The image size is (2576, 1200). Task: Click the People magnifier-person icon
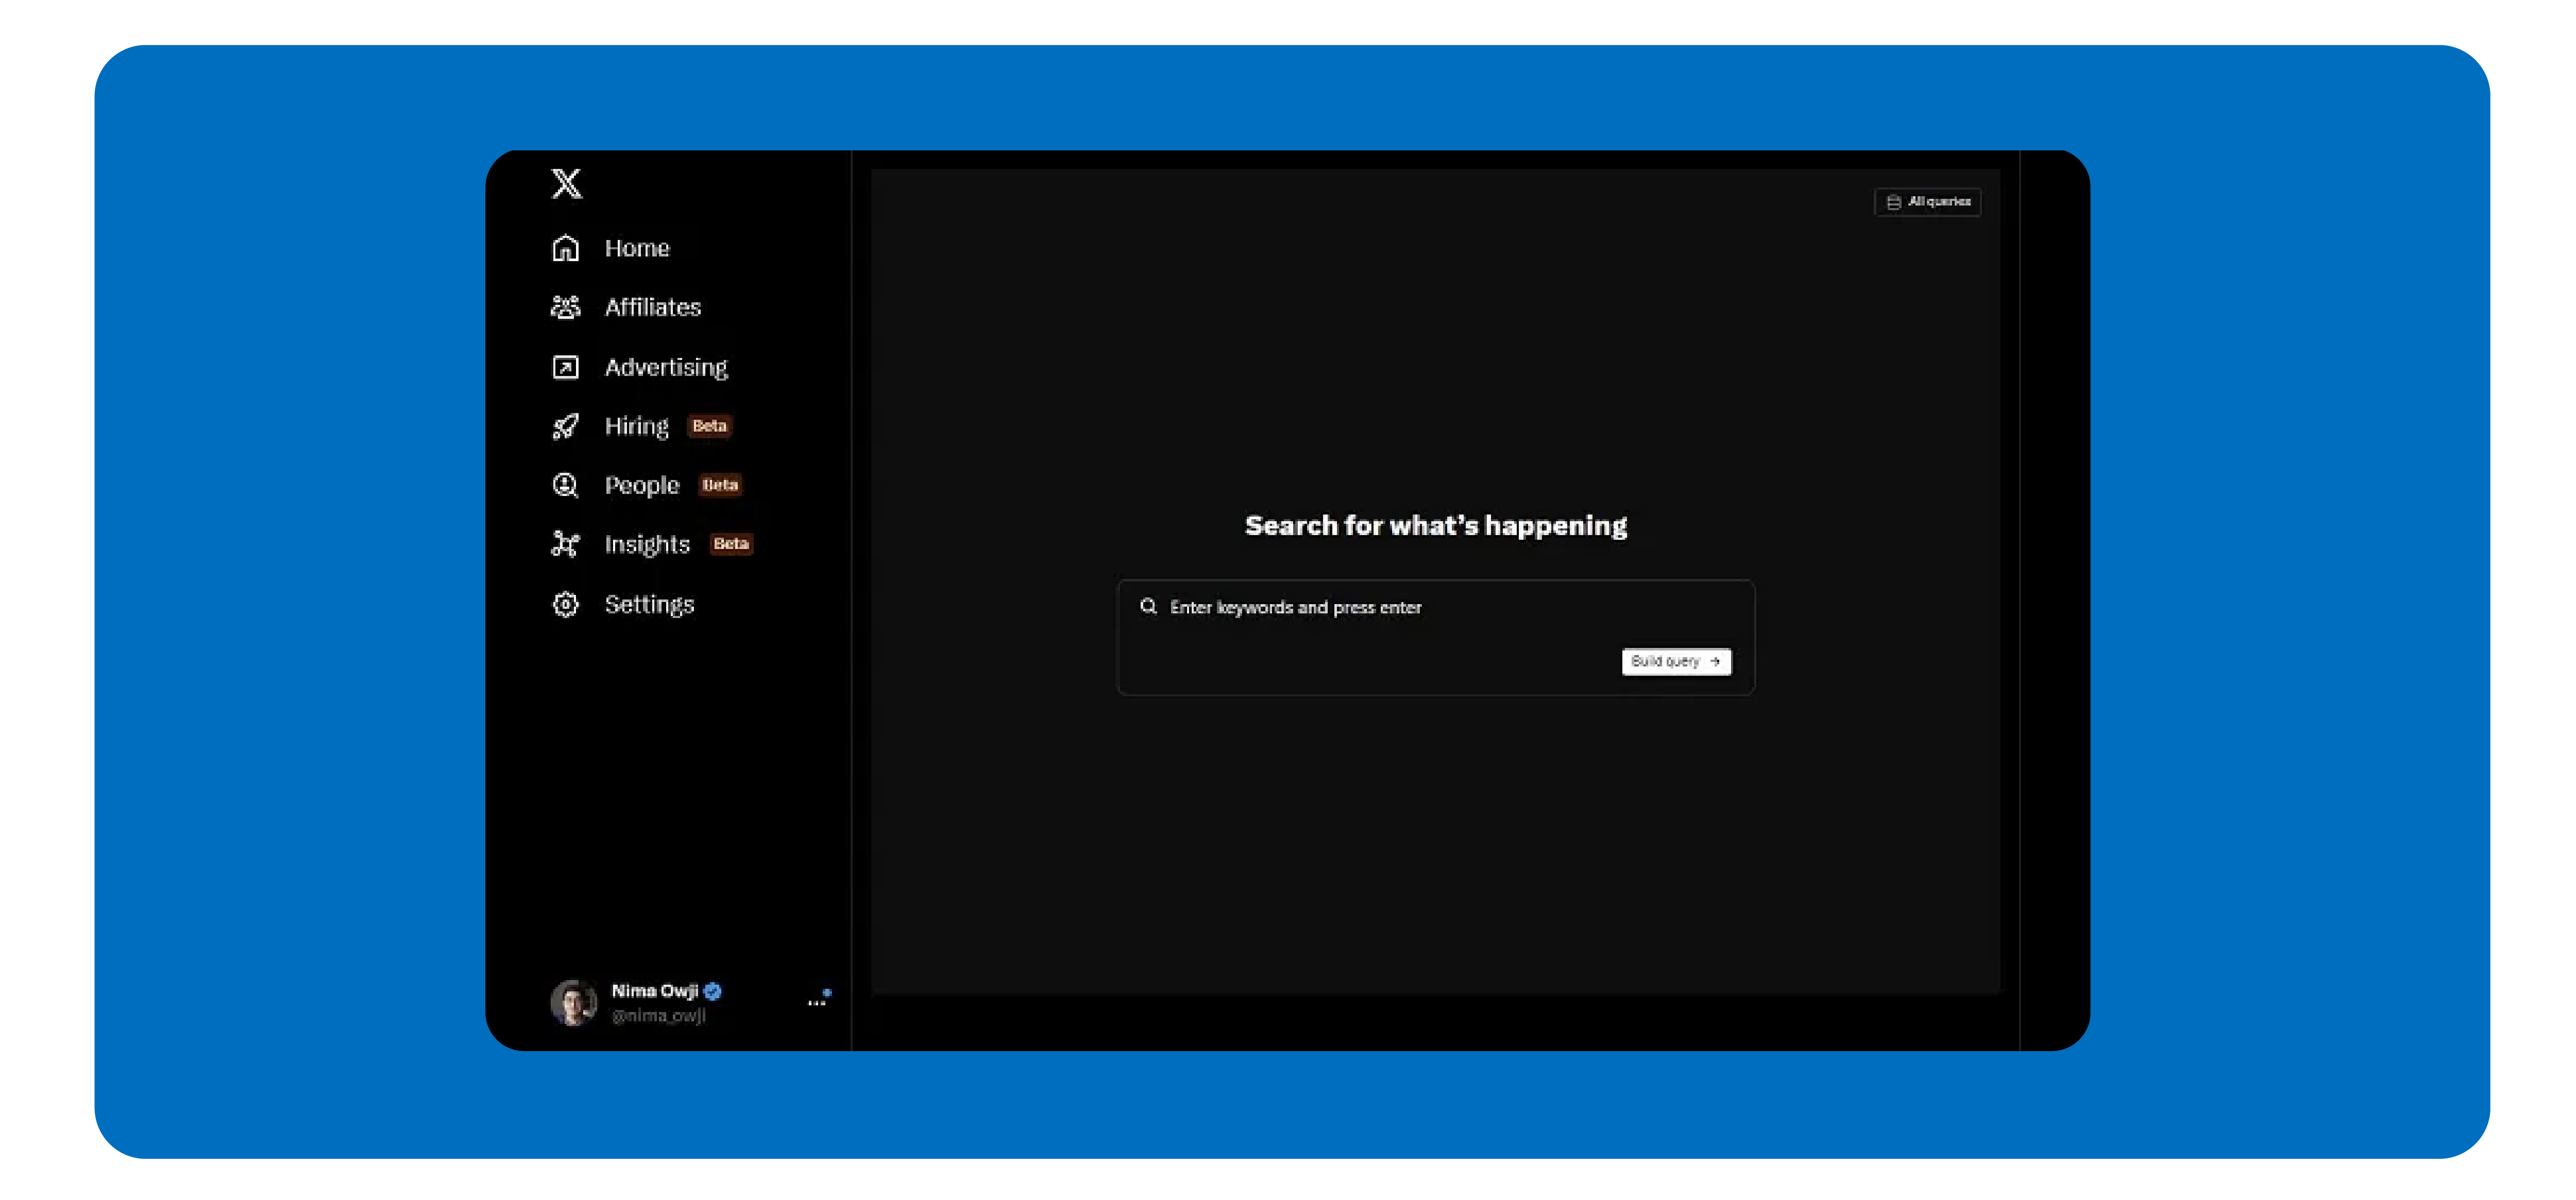(565, 485)
